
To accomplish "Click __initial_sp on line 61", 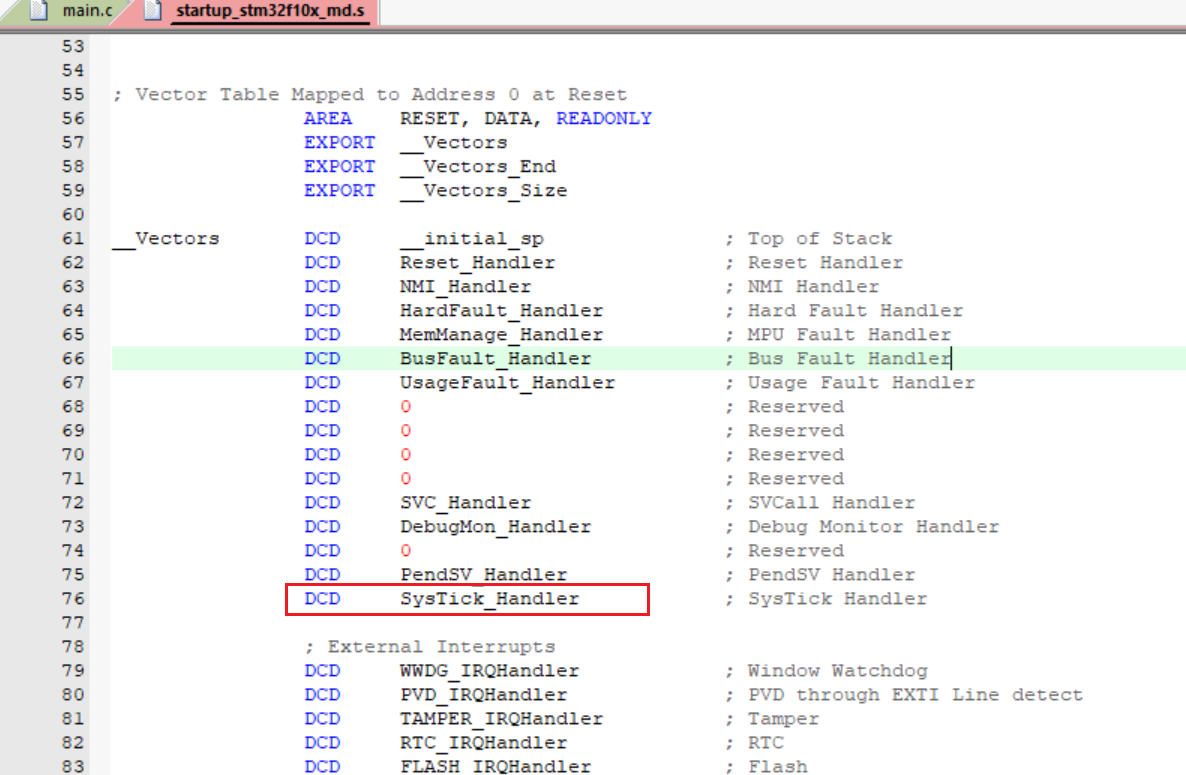I will coord(472,239).
